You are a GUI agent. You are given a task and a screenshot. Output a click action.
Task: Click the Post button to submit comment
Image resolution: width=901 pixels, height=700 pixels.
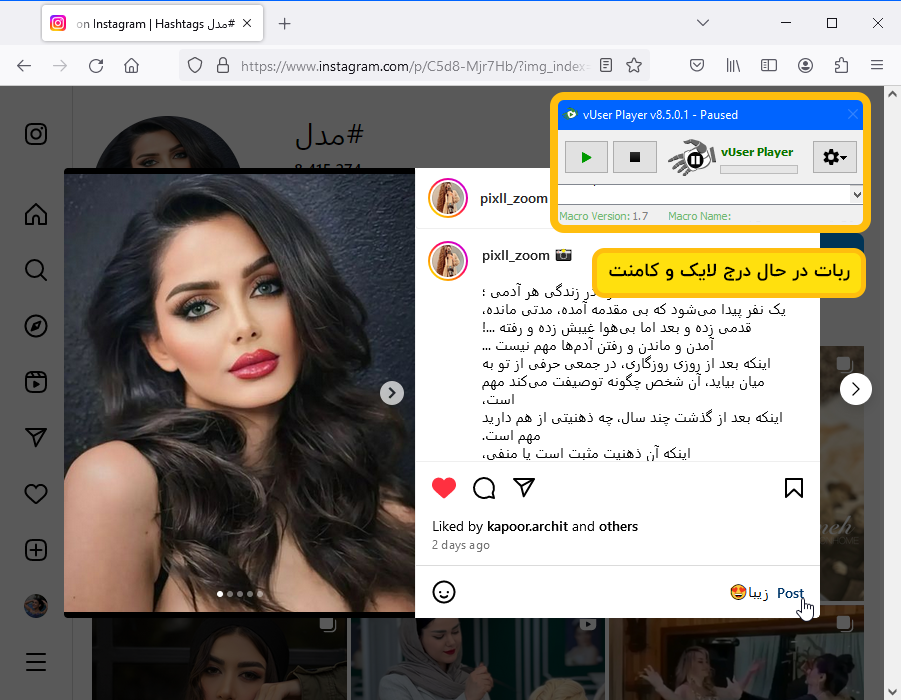tap(790, 593)
